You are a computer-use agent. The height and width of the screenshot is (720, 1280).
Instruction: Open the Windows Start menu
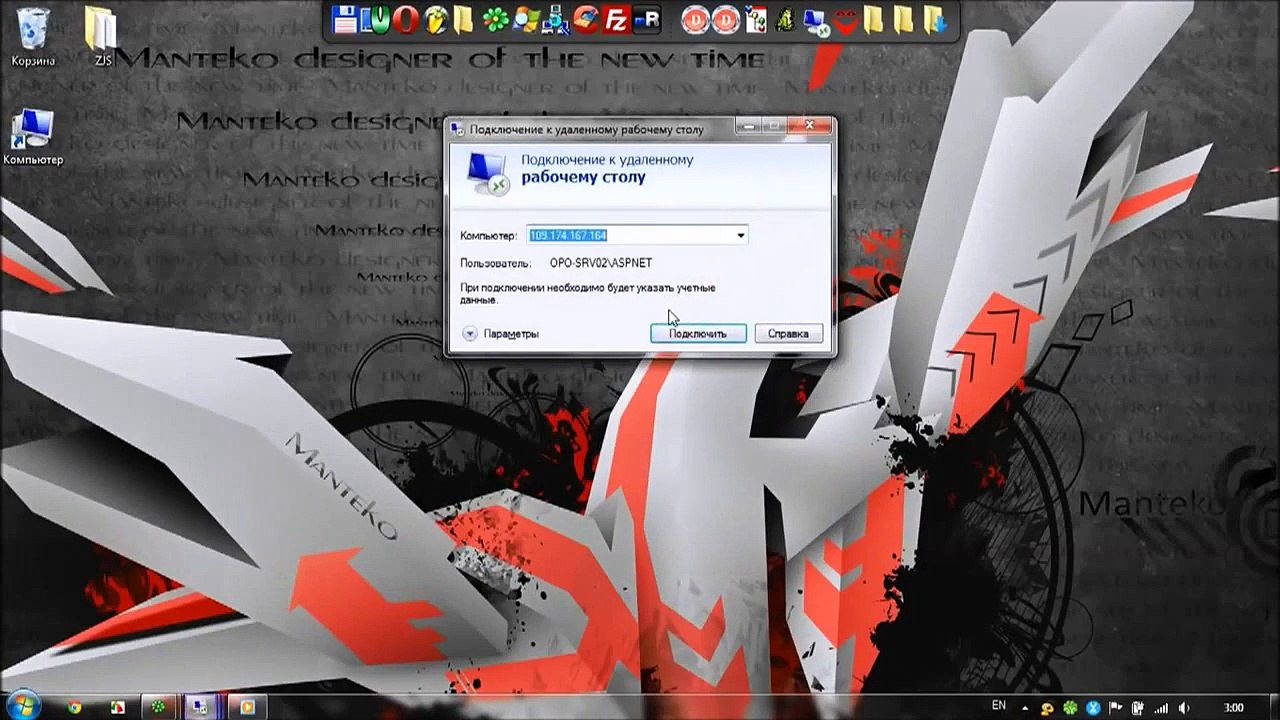[x=24, y=707]
